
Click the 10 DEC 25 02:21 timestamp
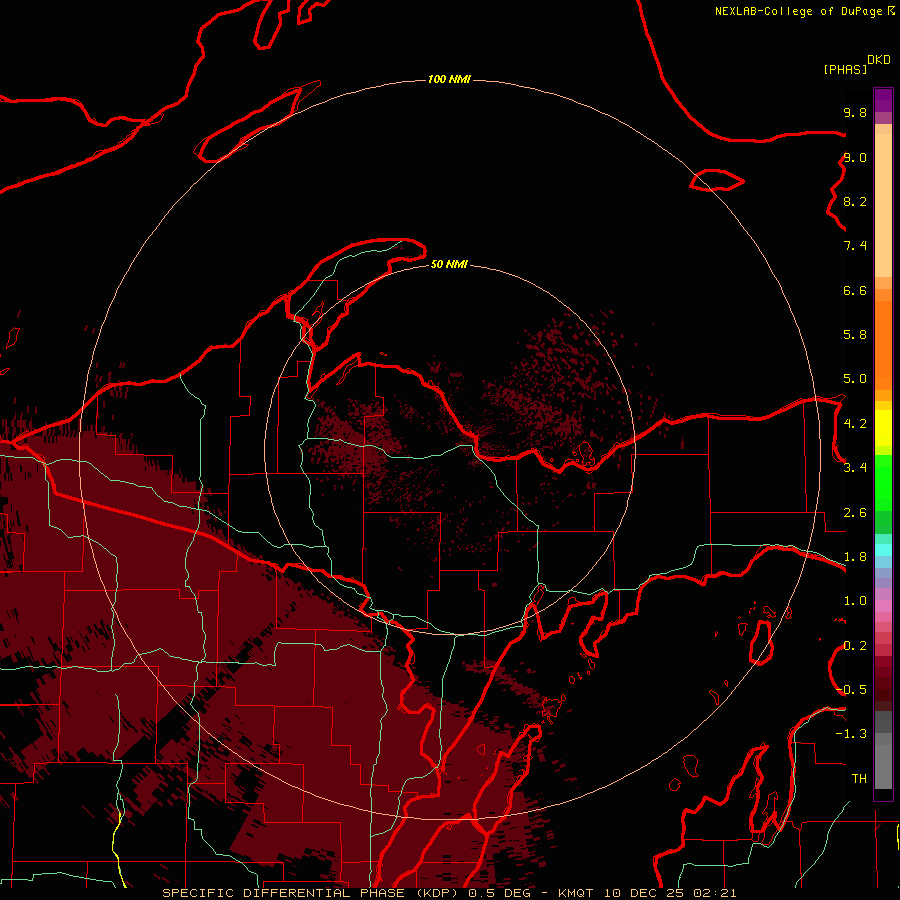[x=670, y=893]
